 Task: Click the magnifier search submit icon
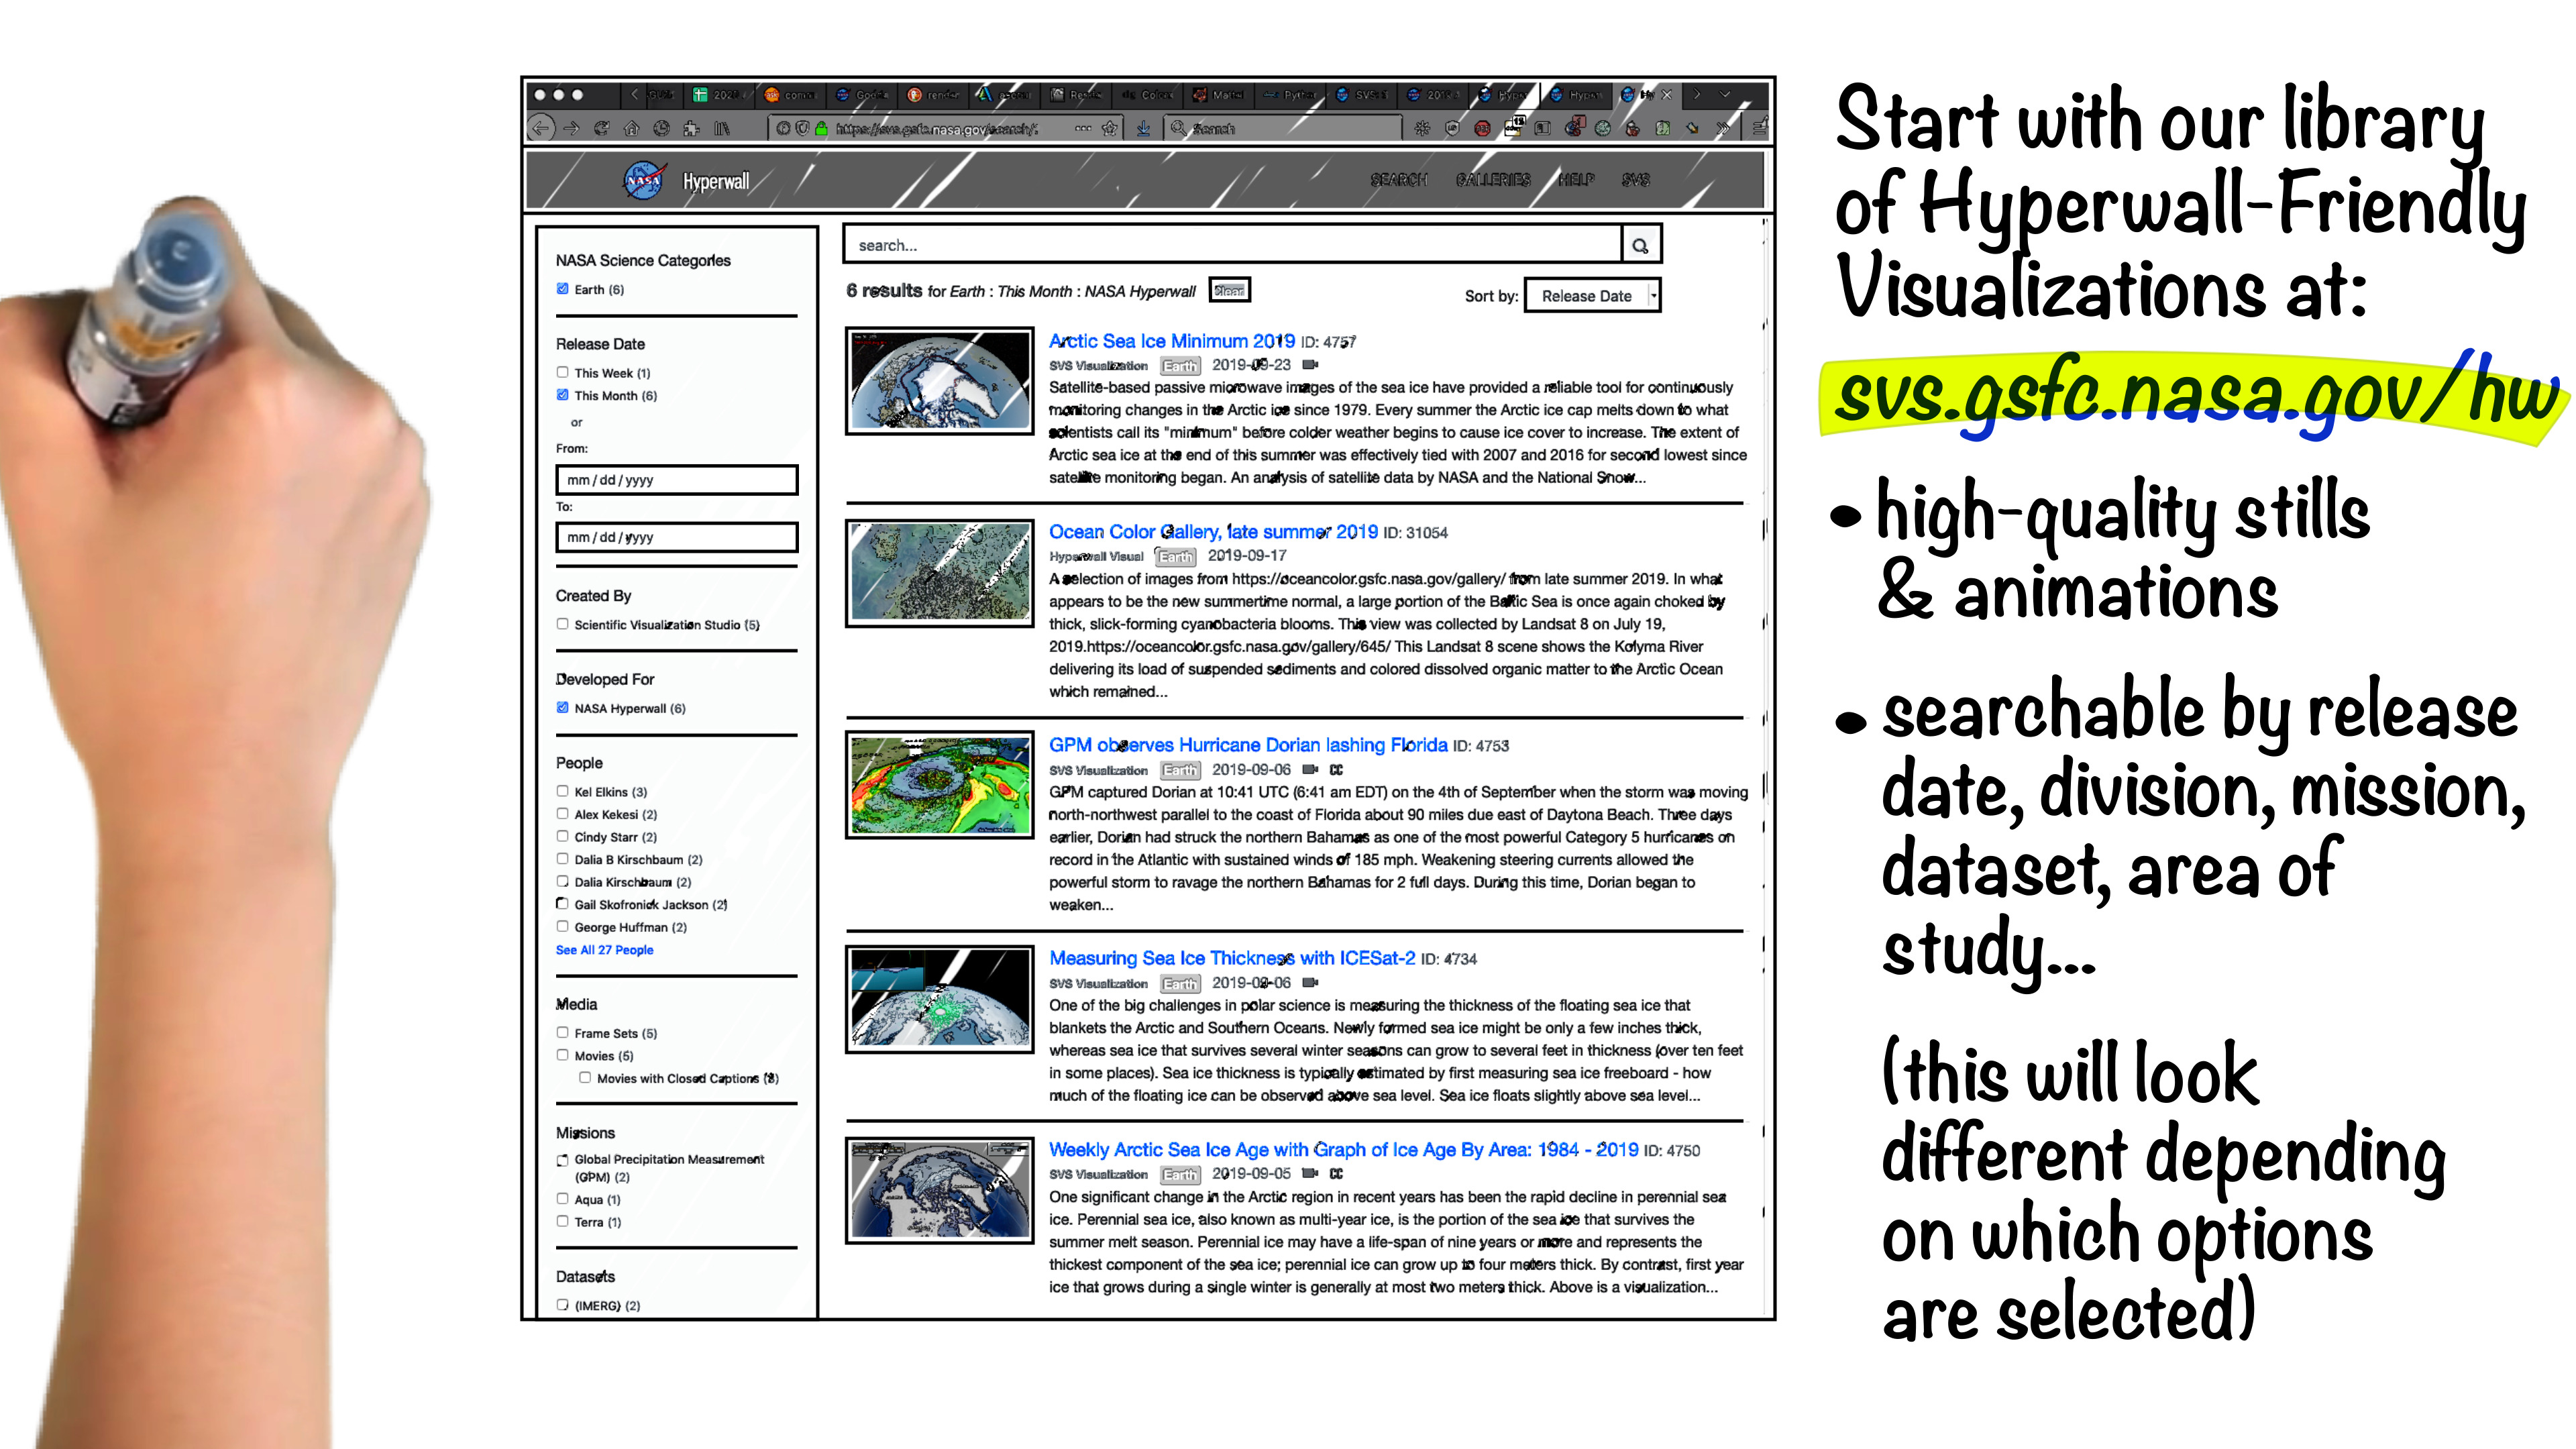click(x=1640, y=245)
